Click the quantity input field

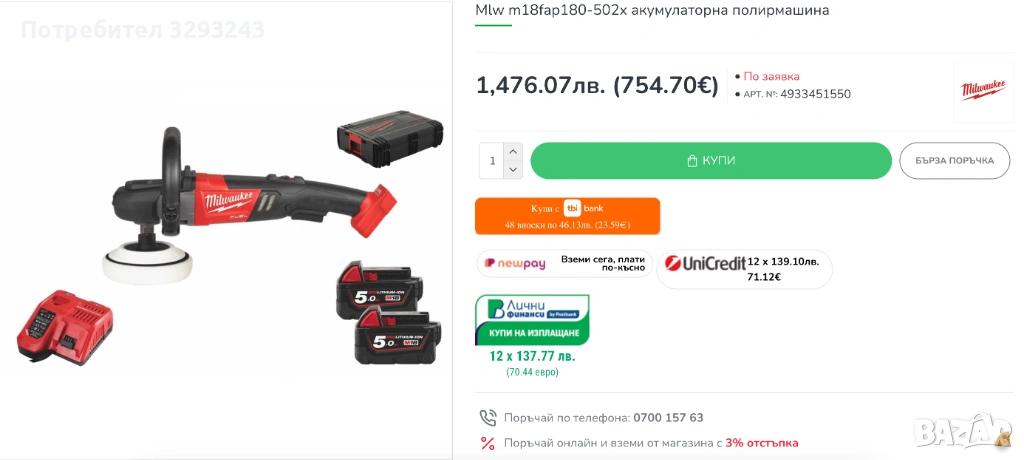coord(492,161)
